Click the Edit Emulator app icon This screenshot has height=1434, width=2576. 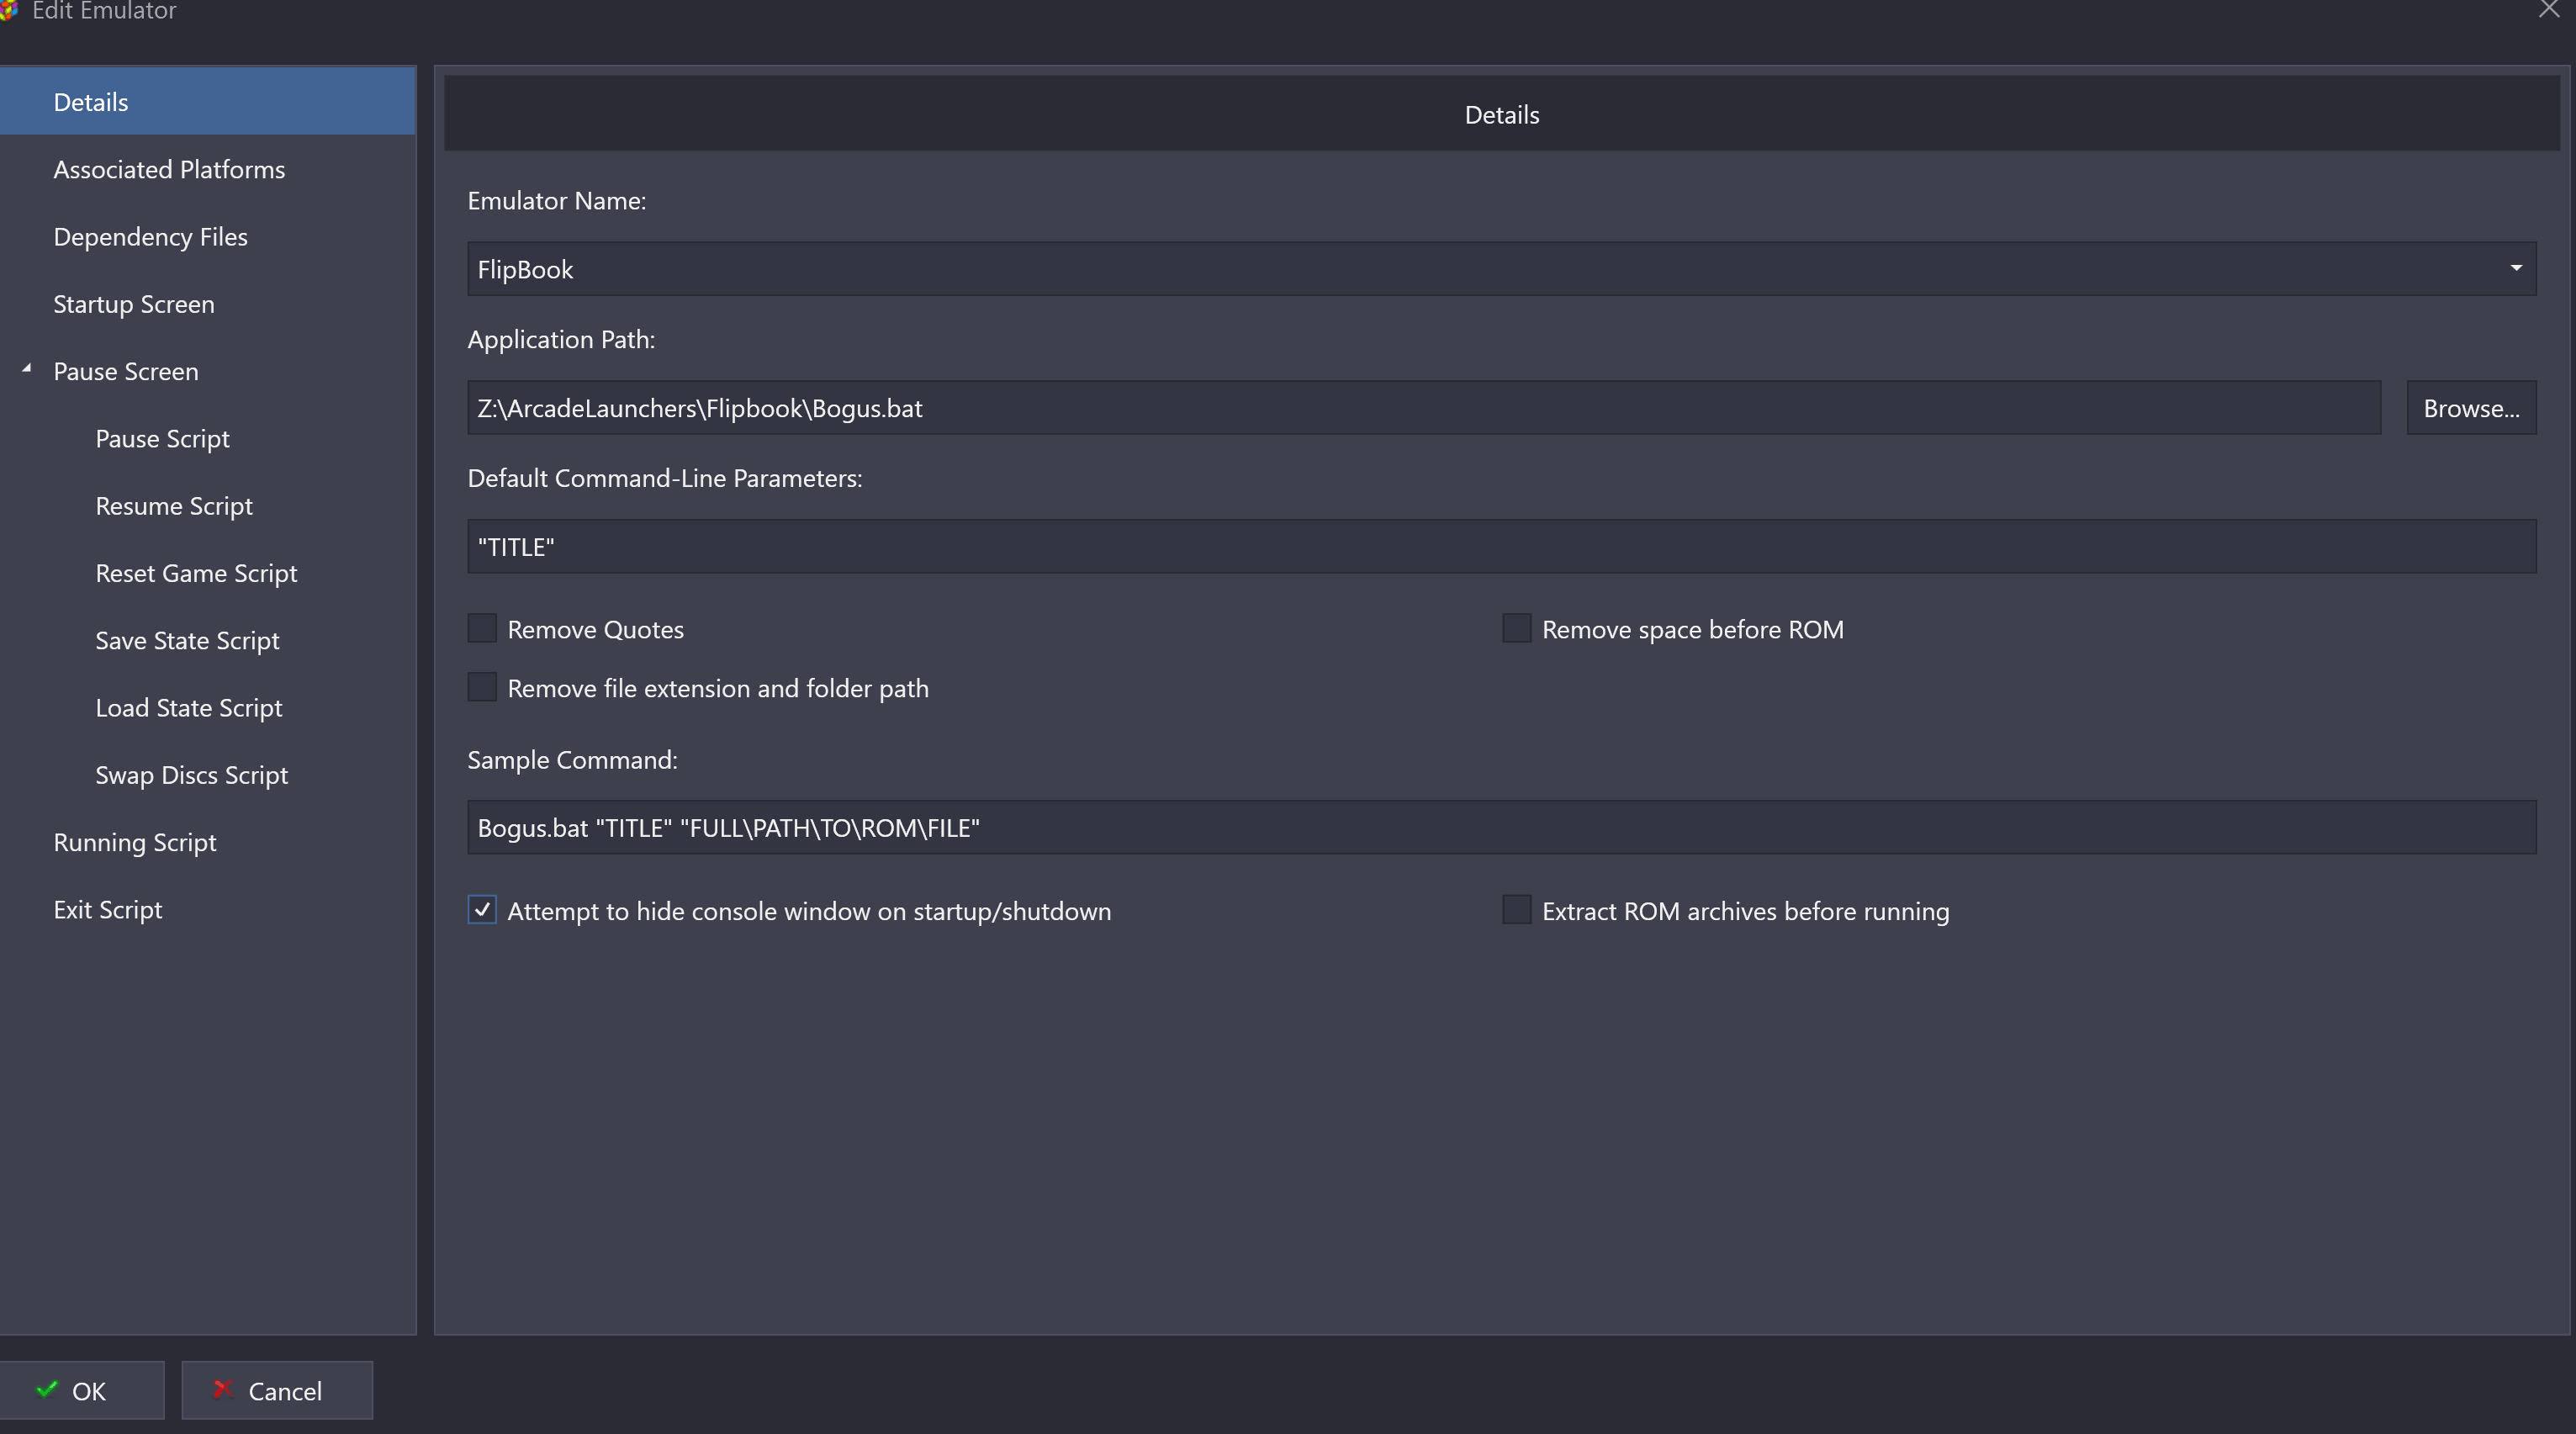[x=8, y=9]
